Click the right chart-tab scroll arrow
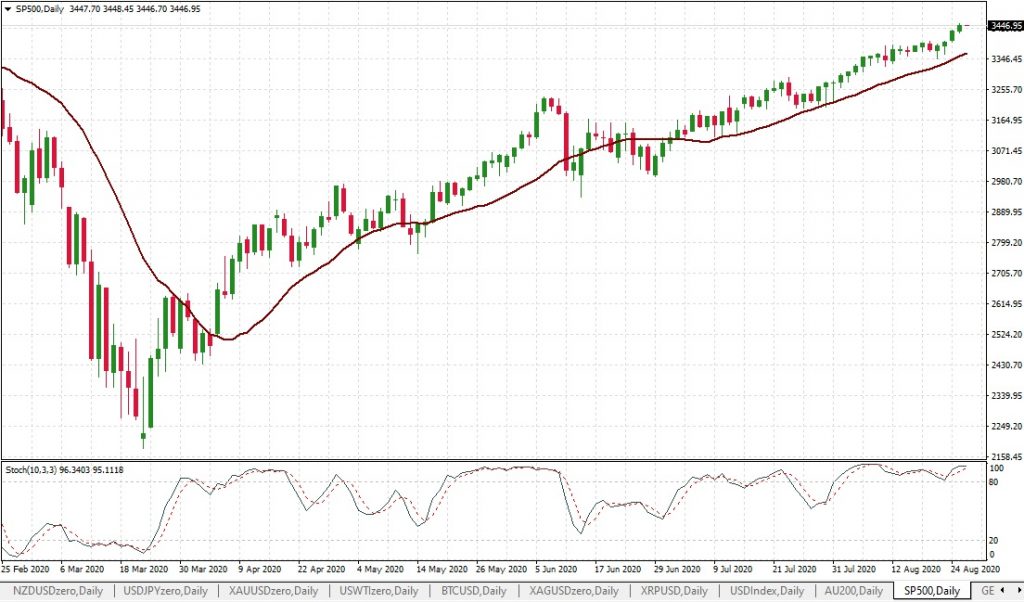 tap(1017, 591)
